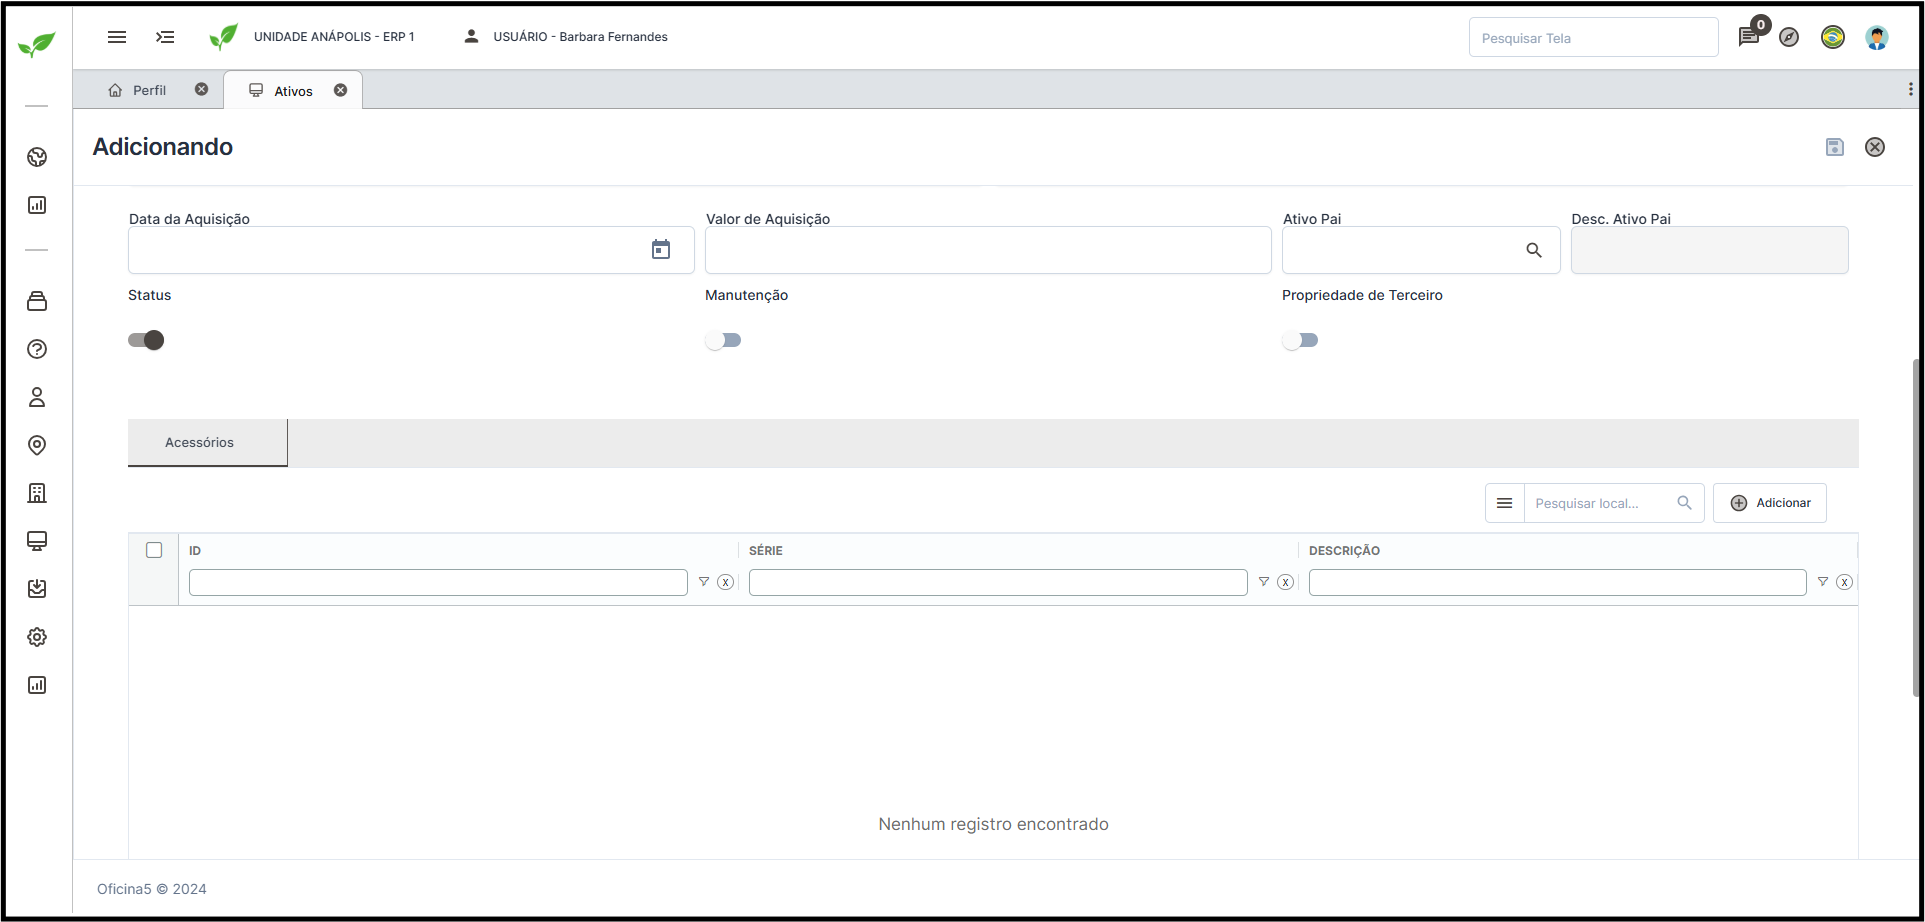Click the save disk icon
1925x922 pixels.
click(x=1834, y=147)
